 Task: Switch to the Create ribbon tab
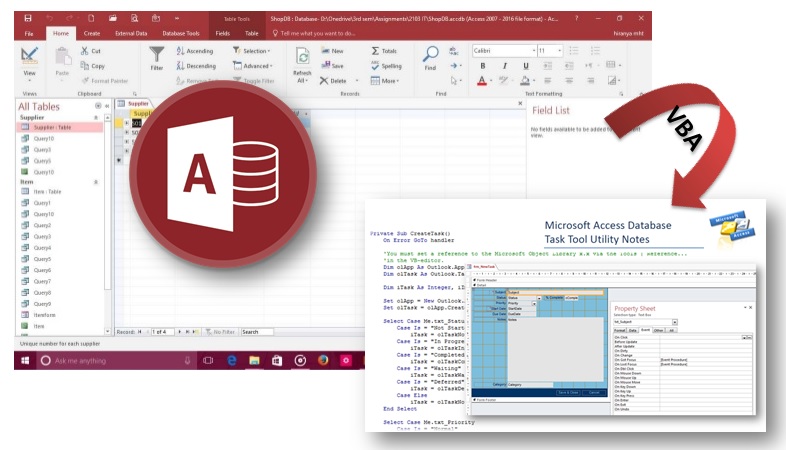(x=91, y=33)
